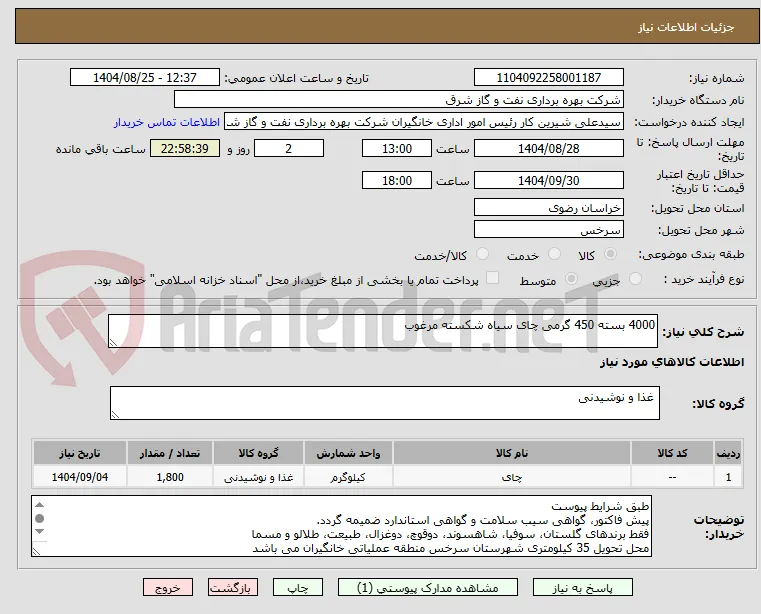Click the need date cell 1404/09/04
The image size is (761, 614).
click(80, 477)
